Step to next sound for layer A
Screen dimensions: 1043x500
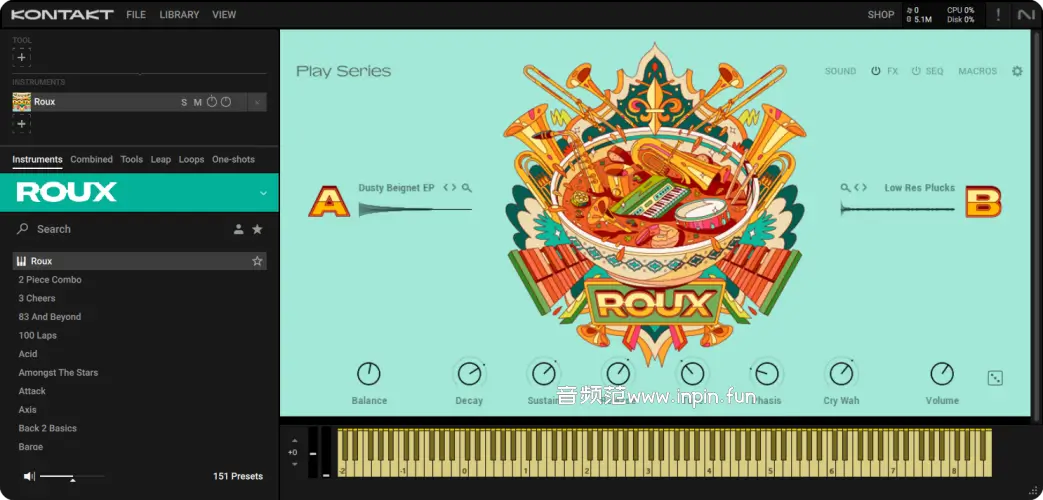click(x=454, y=188)
